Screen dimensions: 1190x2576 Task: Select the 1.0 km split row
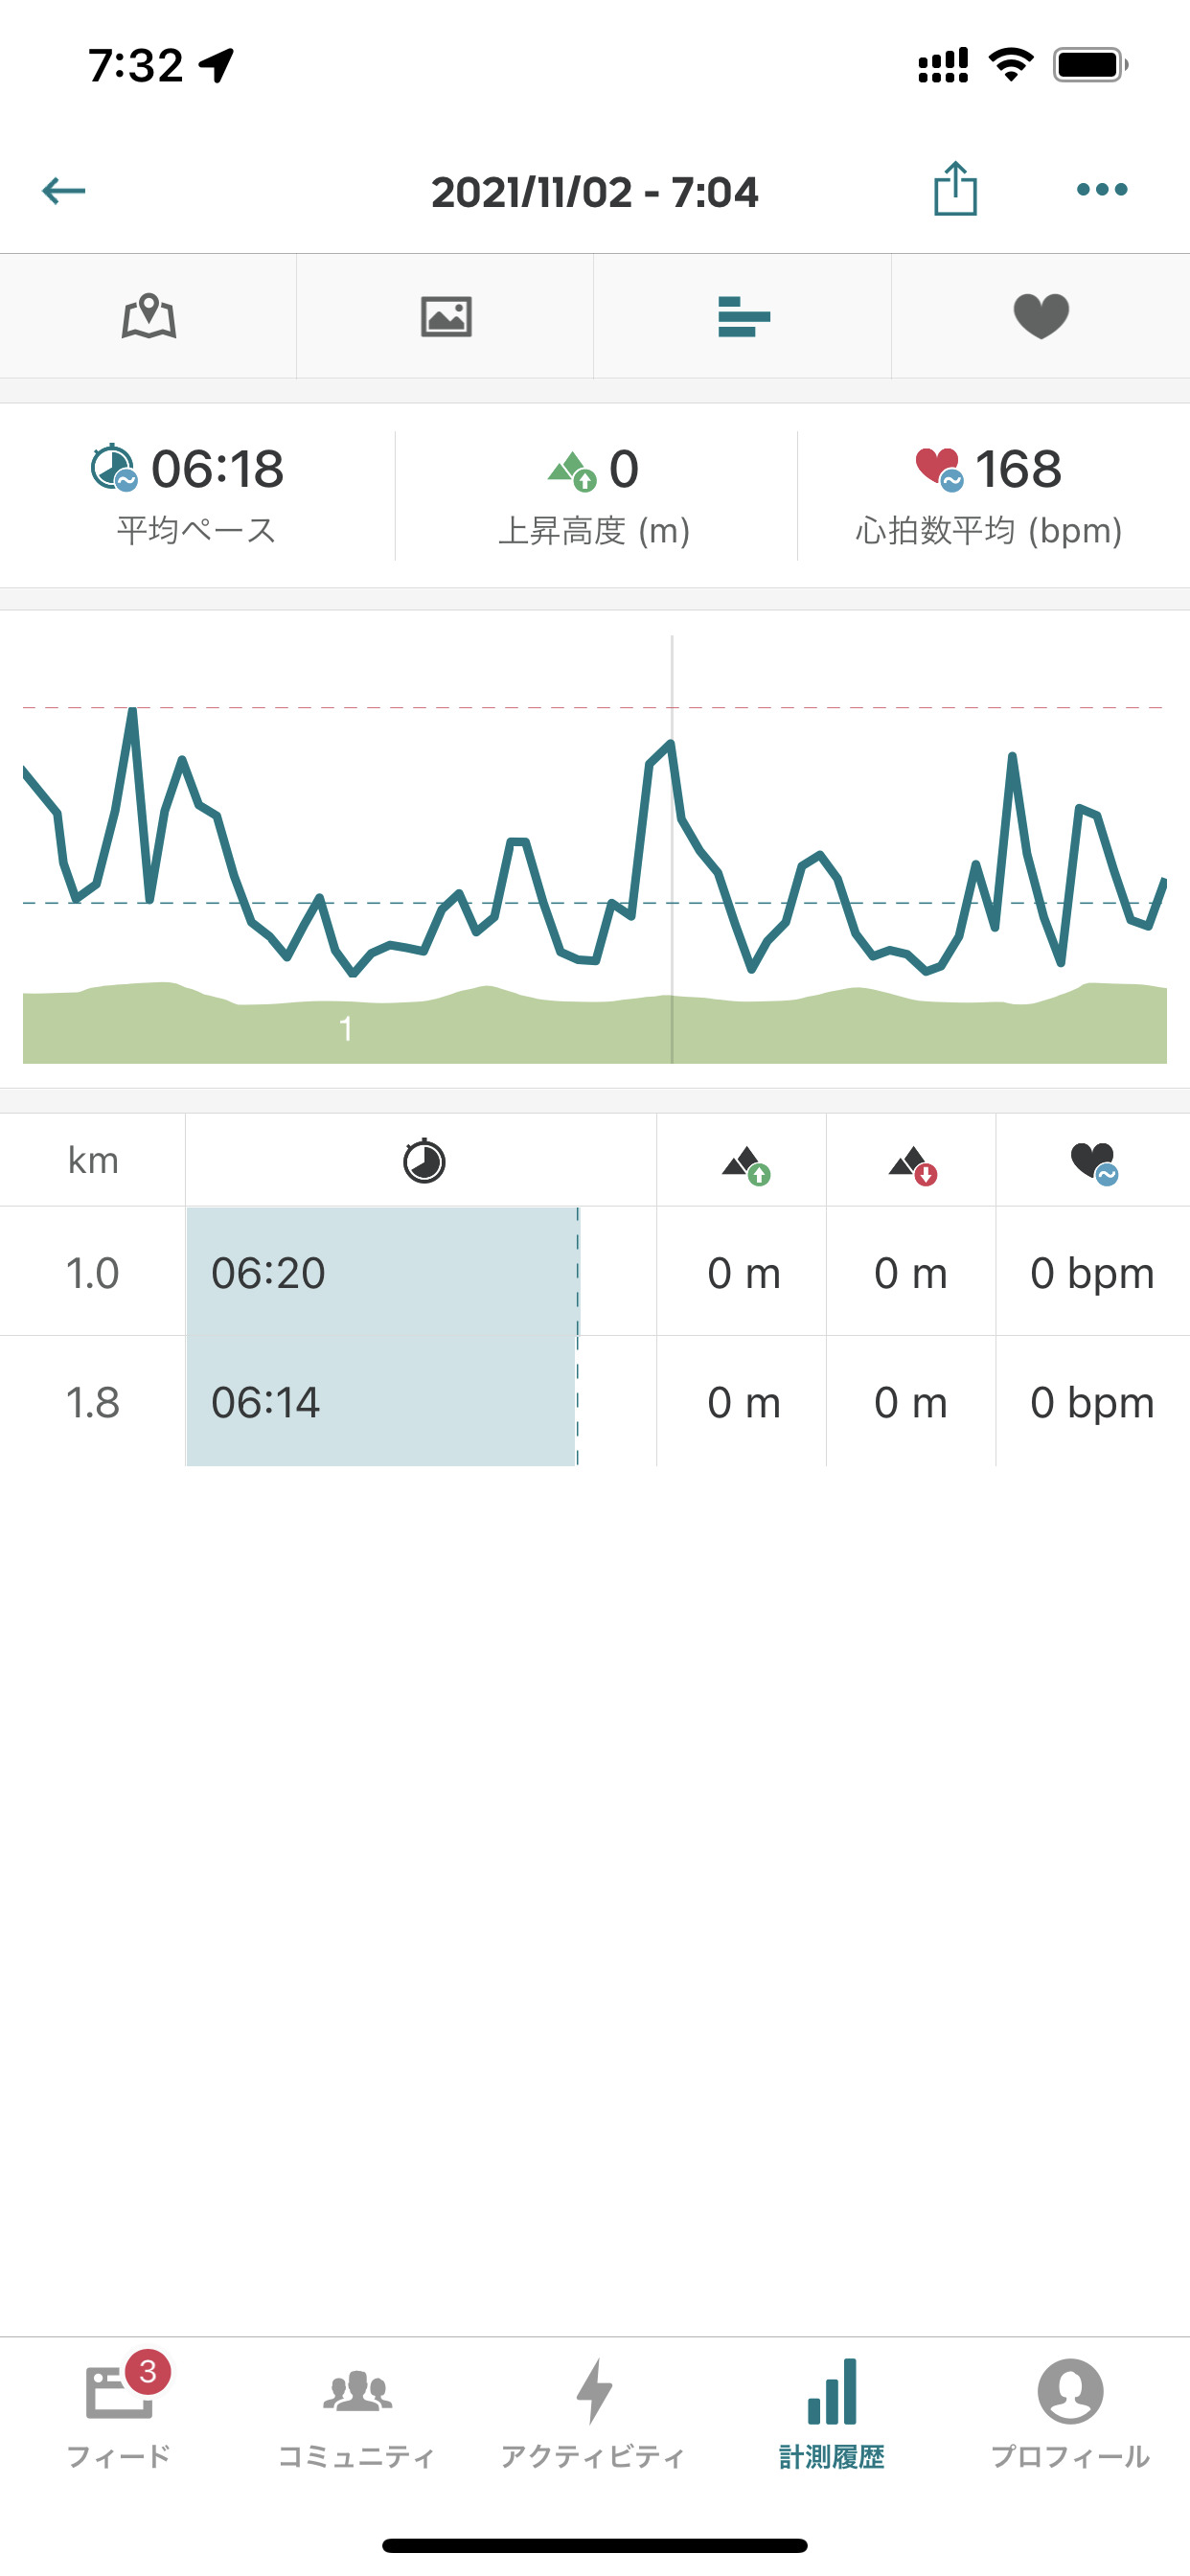[594, 1272]
